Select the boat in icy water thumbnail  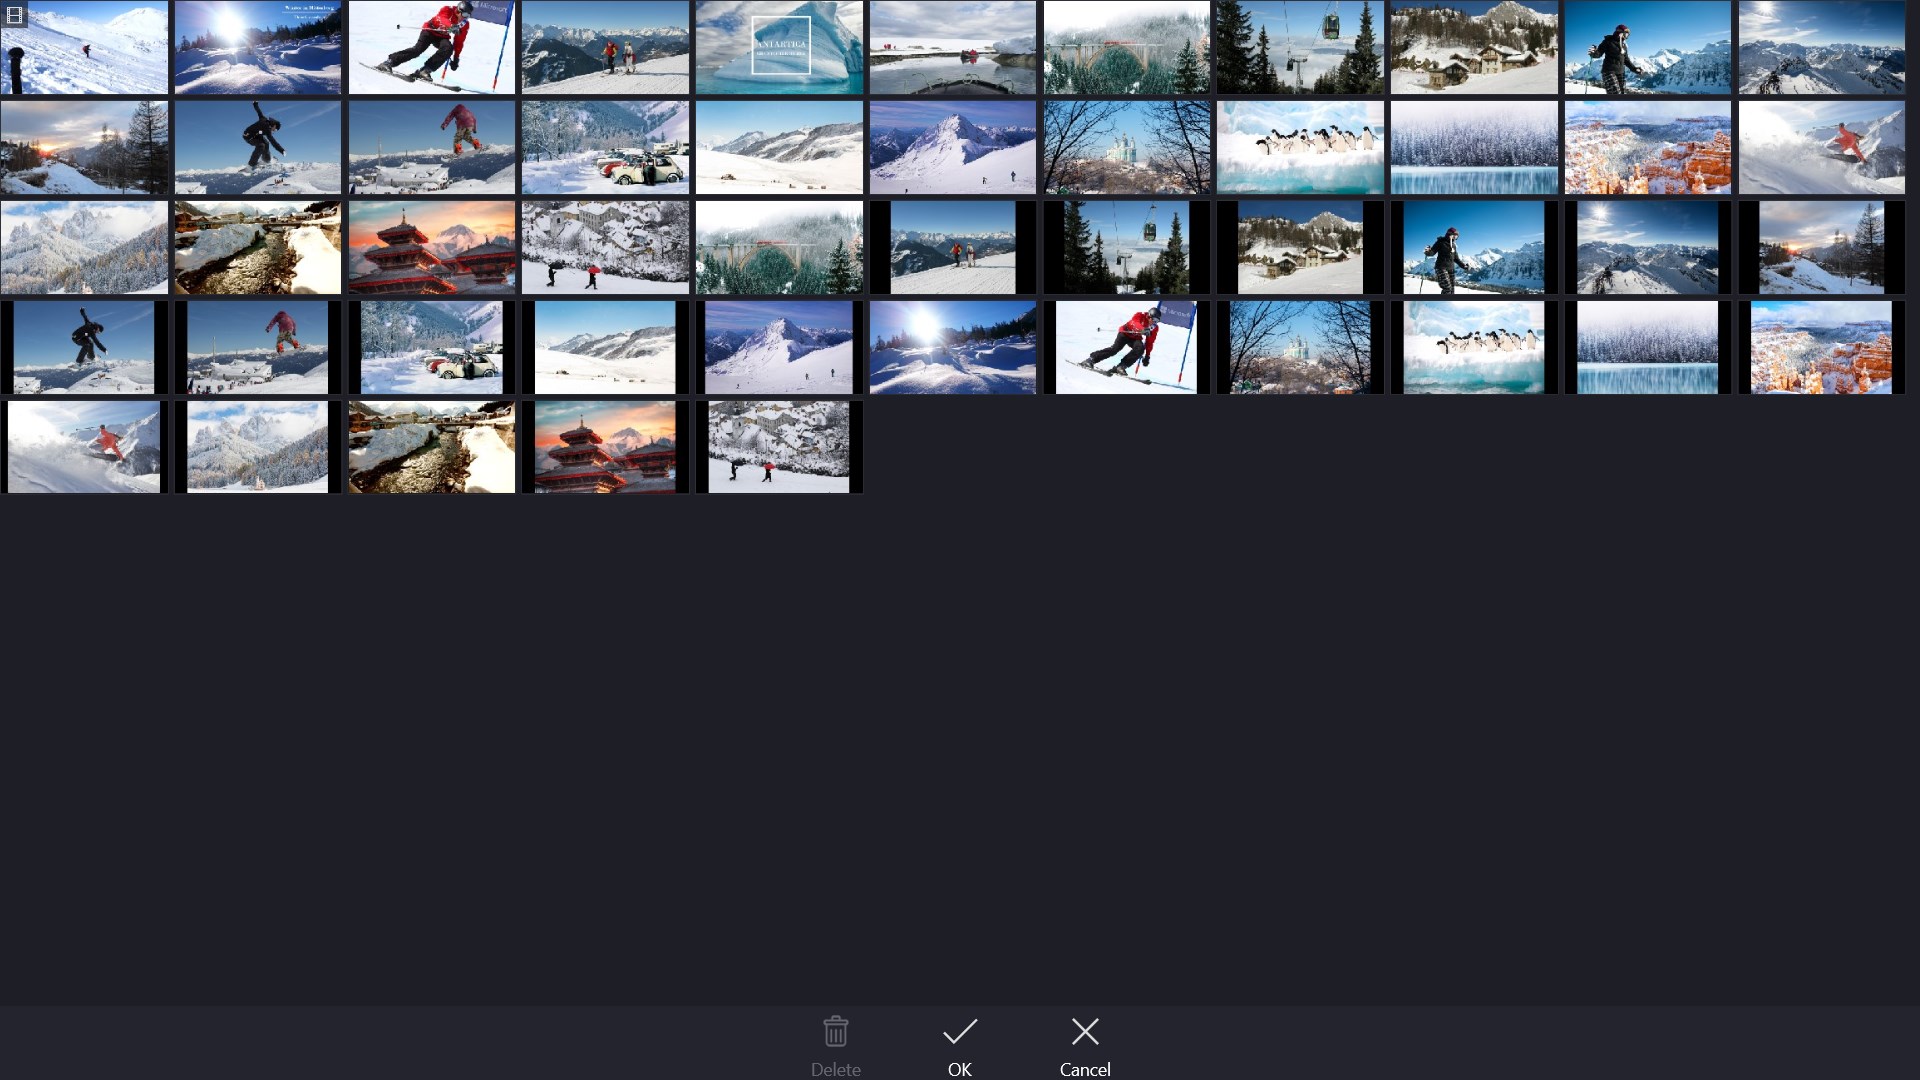[953, 47]
